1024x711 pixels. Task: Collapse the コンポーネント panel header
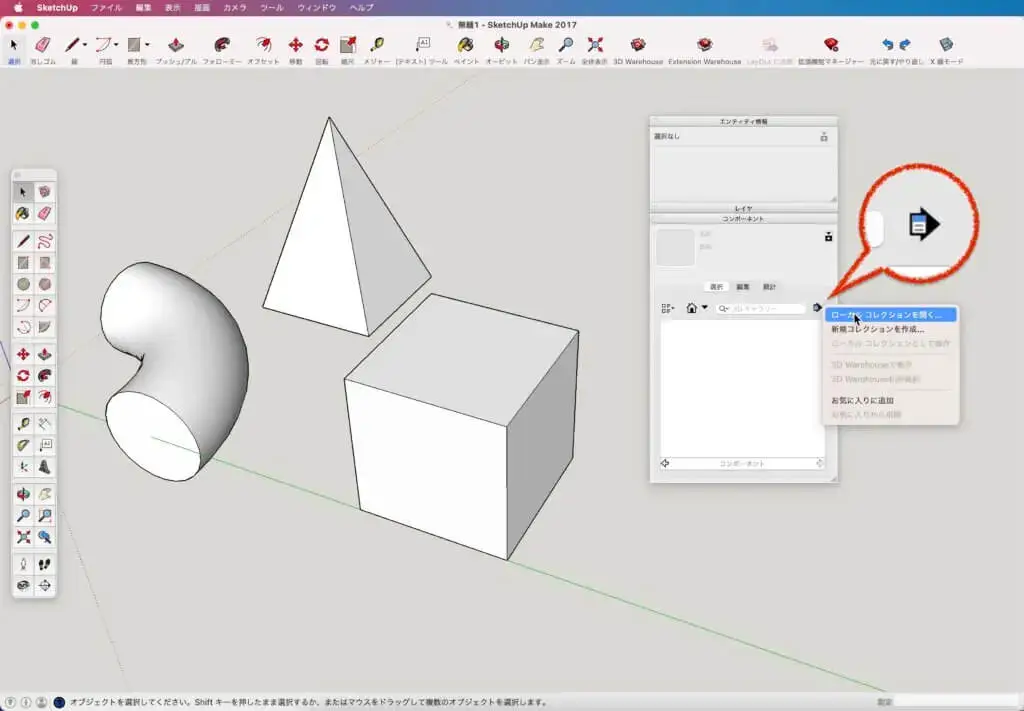click(x=743, y=219)
